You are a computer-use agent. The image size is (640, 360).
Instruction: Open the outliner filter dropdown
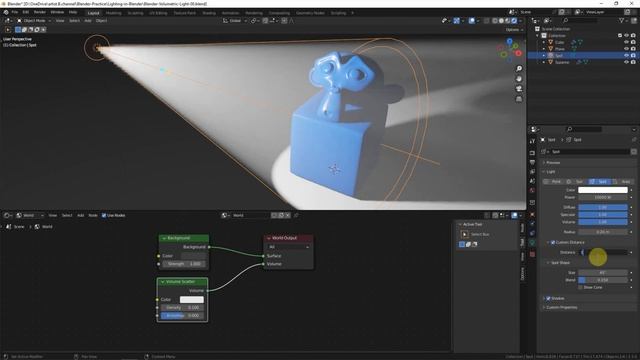pyautogui.click(x=623, y=20)
